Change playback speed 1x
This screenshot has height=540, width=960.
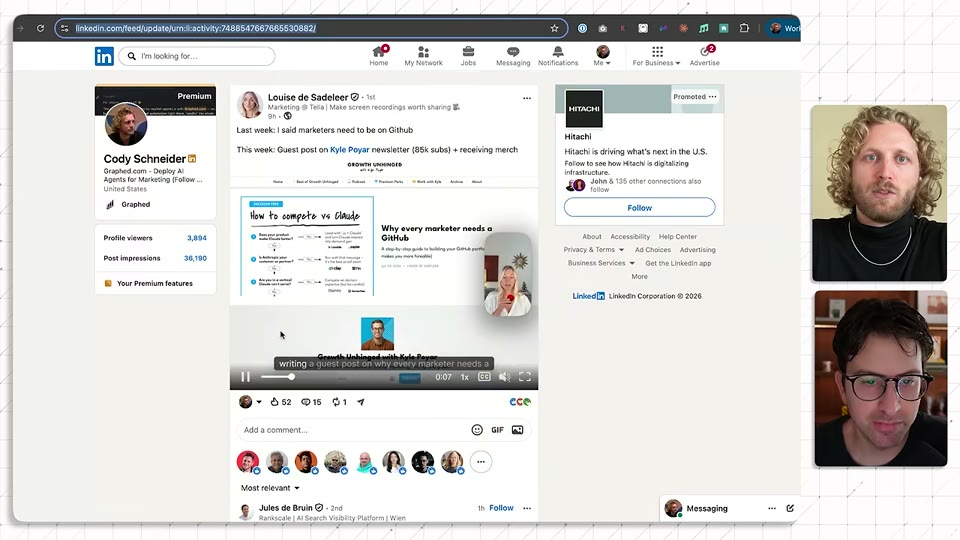465,377
